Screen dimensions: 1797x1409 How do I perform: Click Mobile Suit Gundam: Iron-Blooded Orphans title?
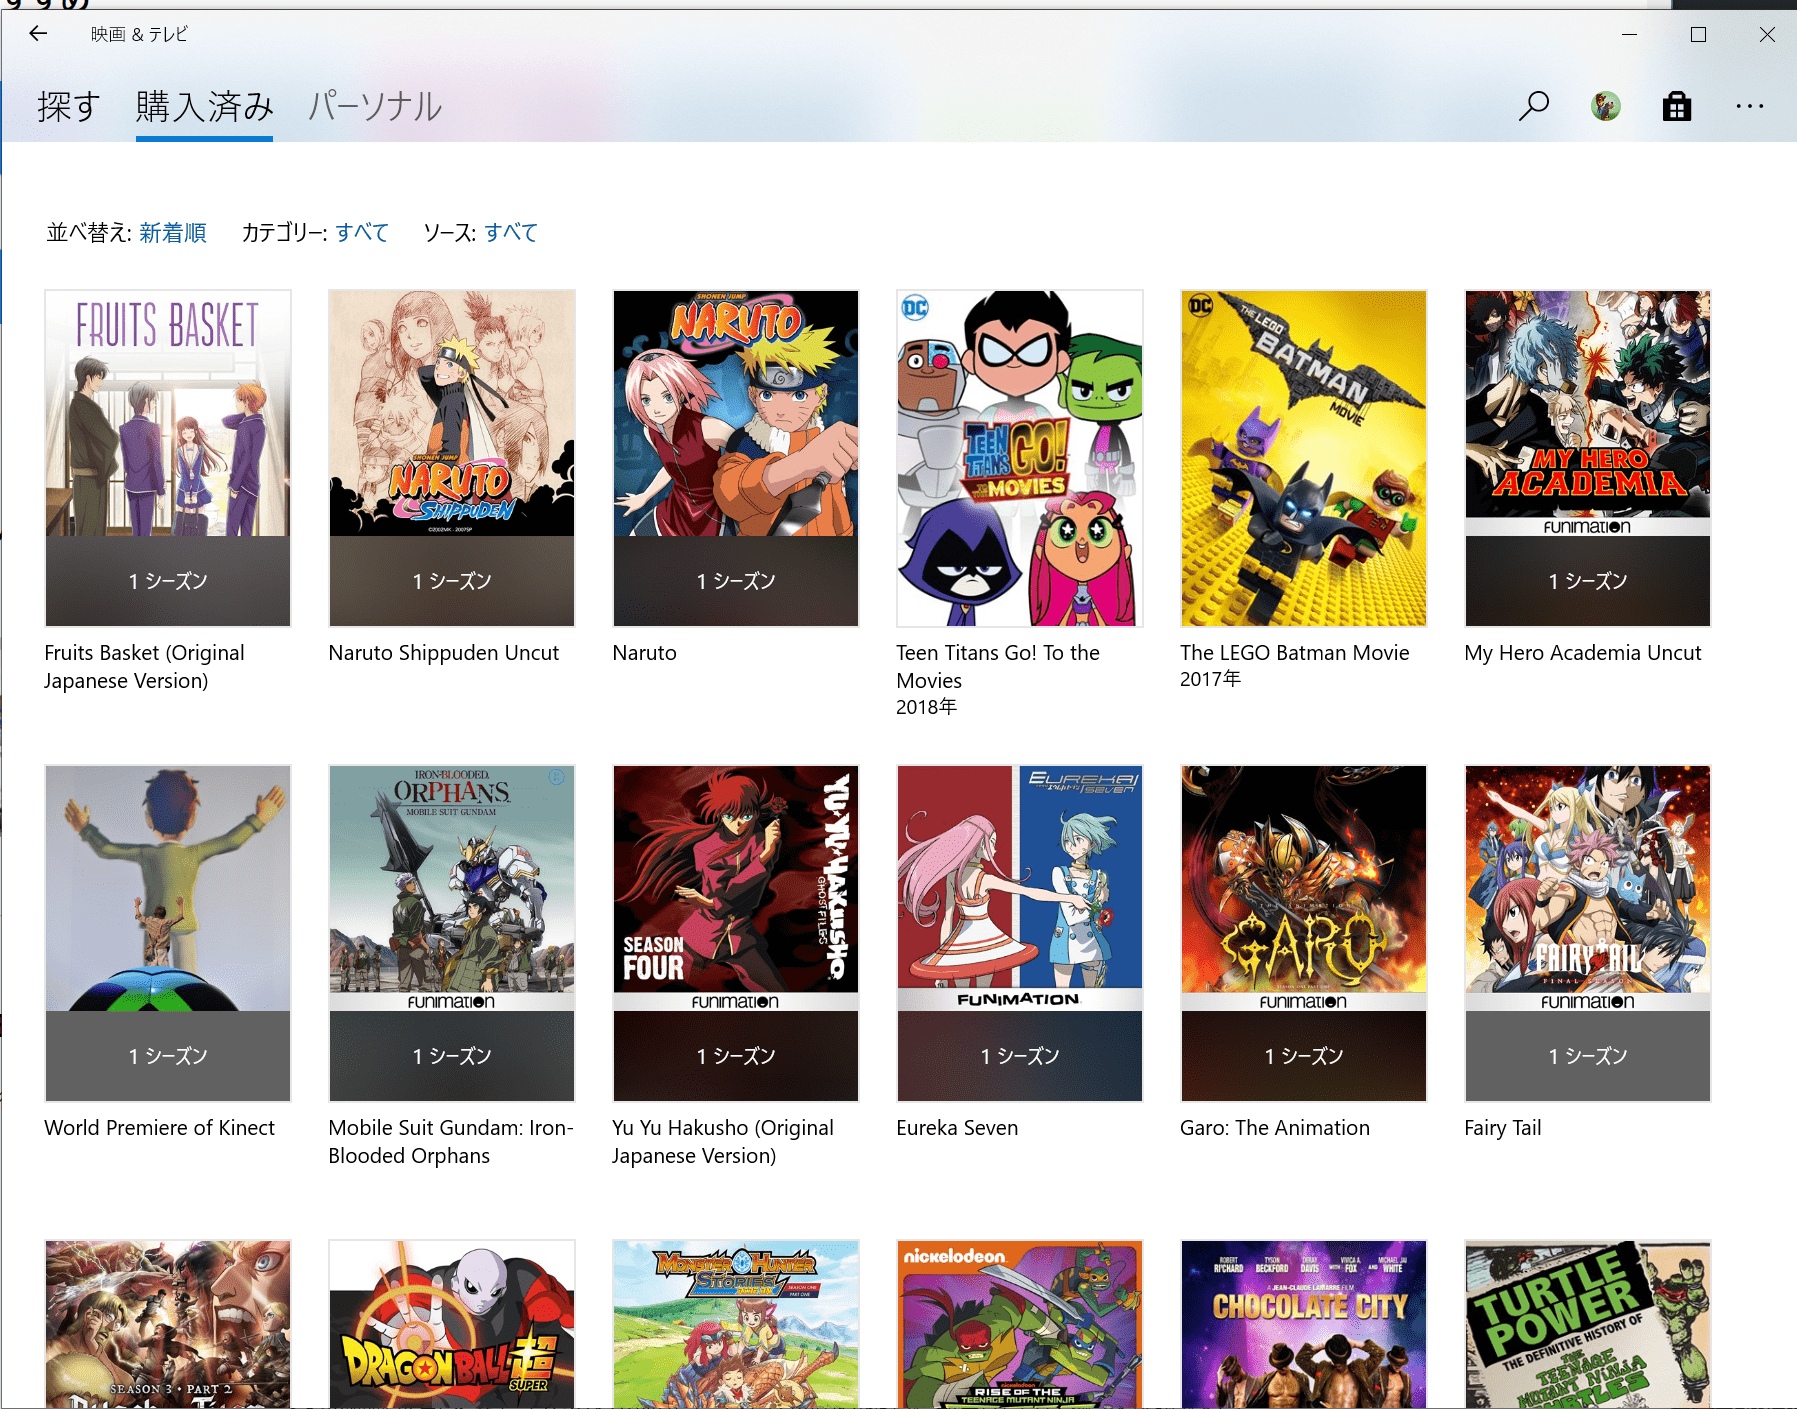click(451, 1142)
